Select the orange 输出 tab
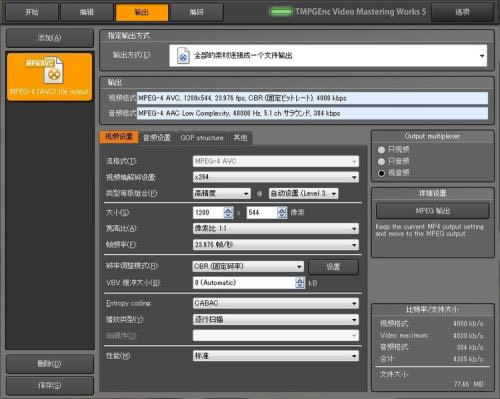Screen dimensions: 500x399 click(142, 12)
